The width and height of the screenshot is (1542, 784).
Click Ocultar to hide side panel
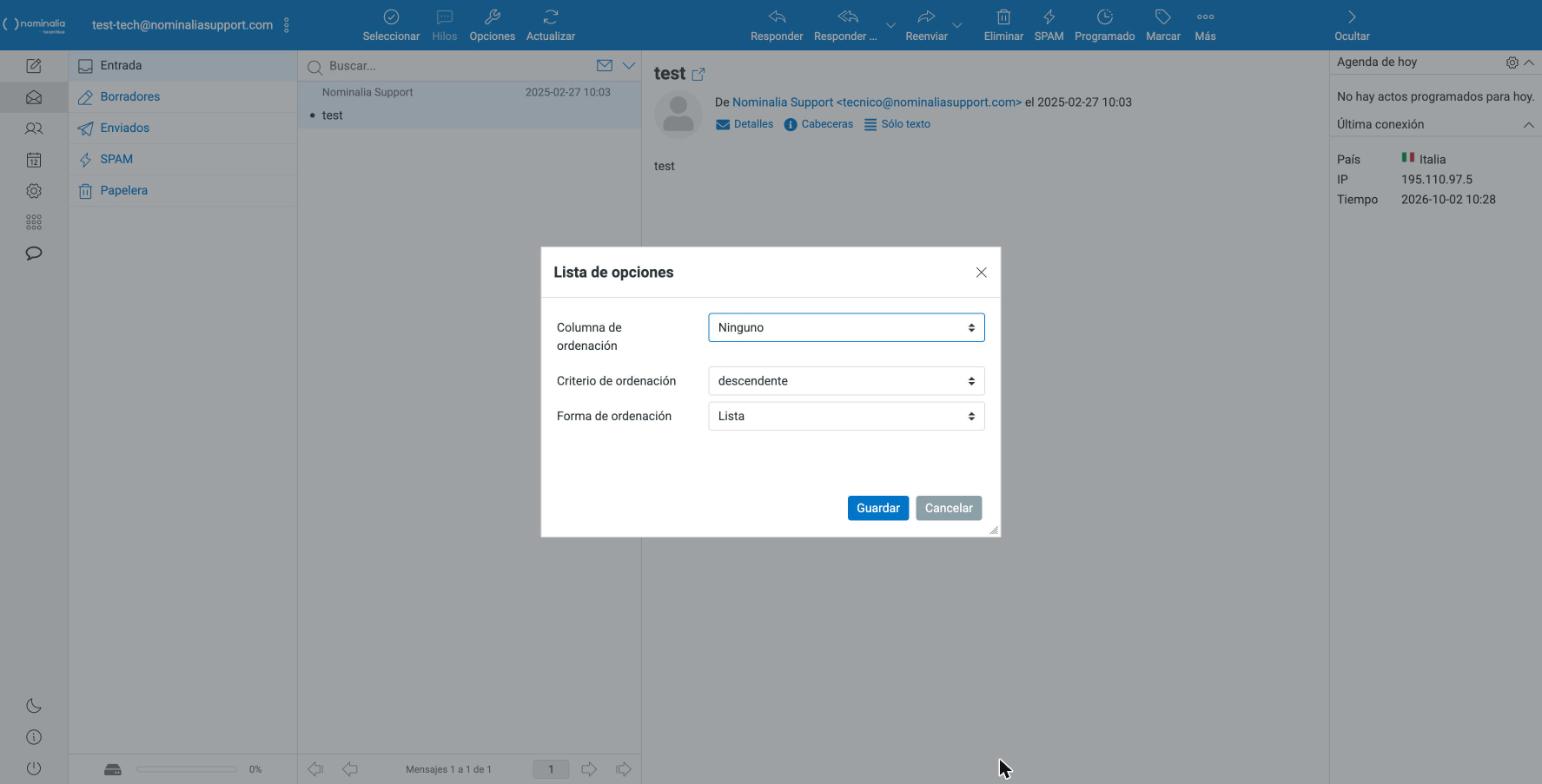[x=1352, y=25]
